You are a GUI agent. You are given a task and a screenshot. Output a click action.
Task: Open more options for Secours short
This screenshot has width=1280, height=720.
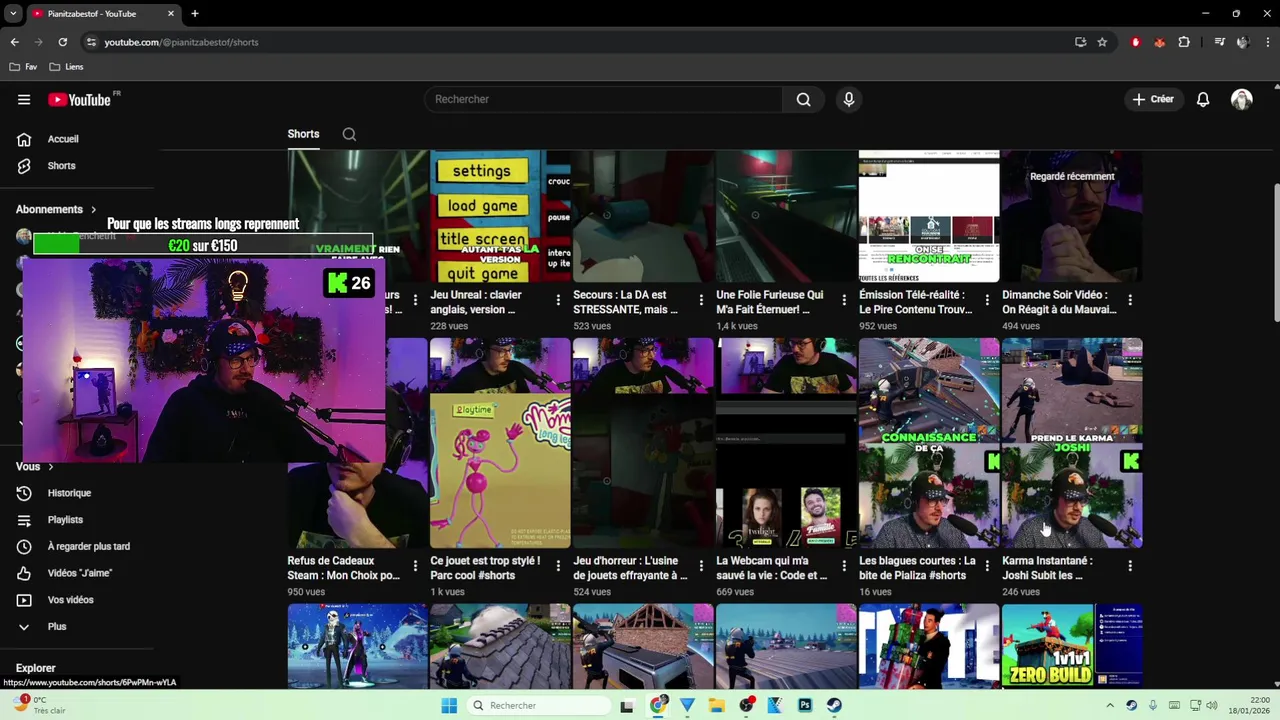click(701, 300)
